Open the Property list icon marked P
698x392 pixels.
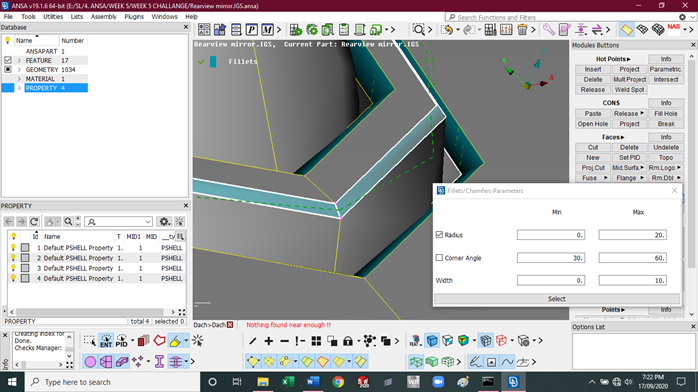pyautogui.click(x=252, y=30)
